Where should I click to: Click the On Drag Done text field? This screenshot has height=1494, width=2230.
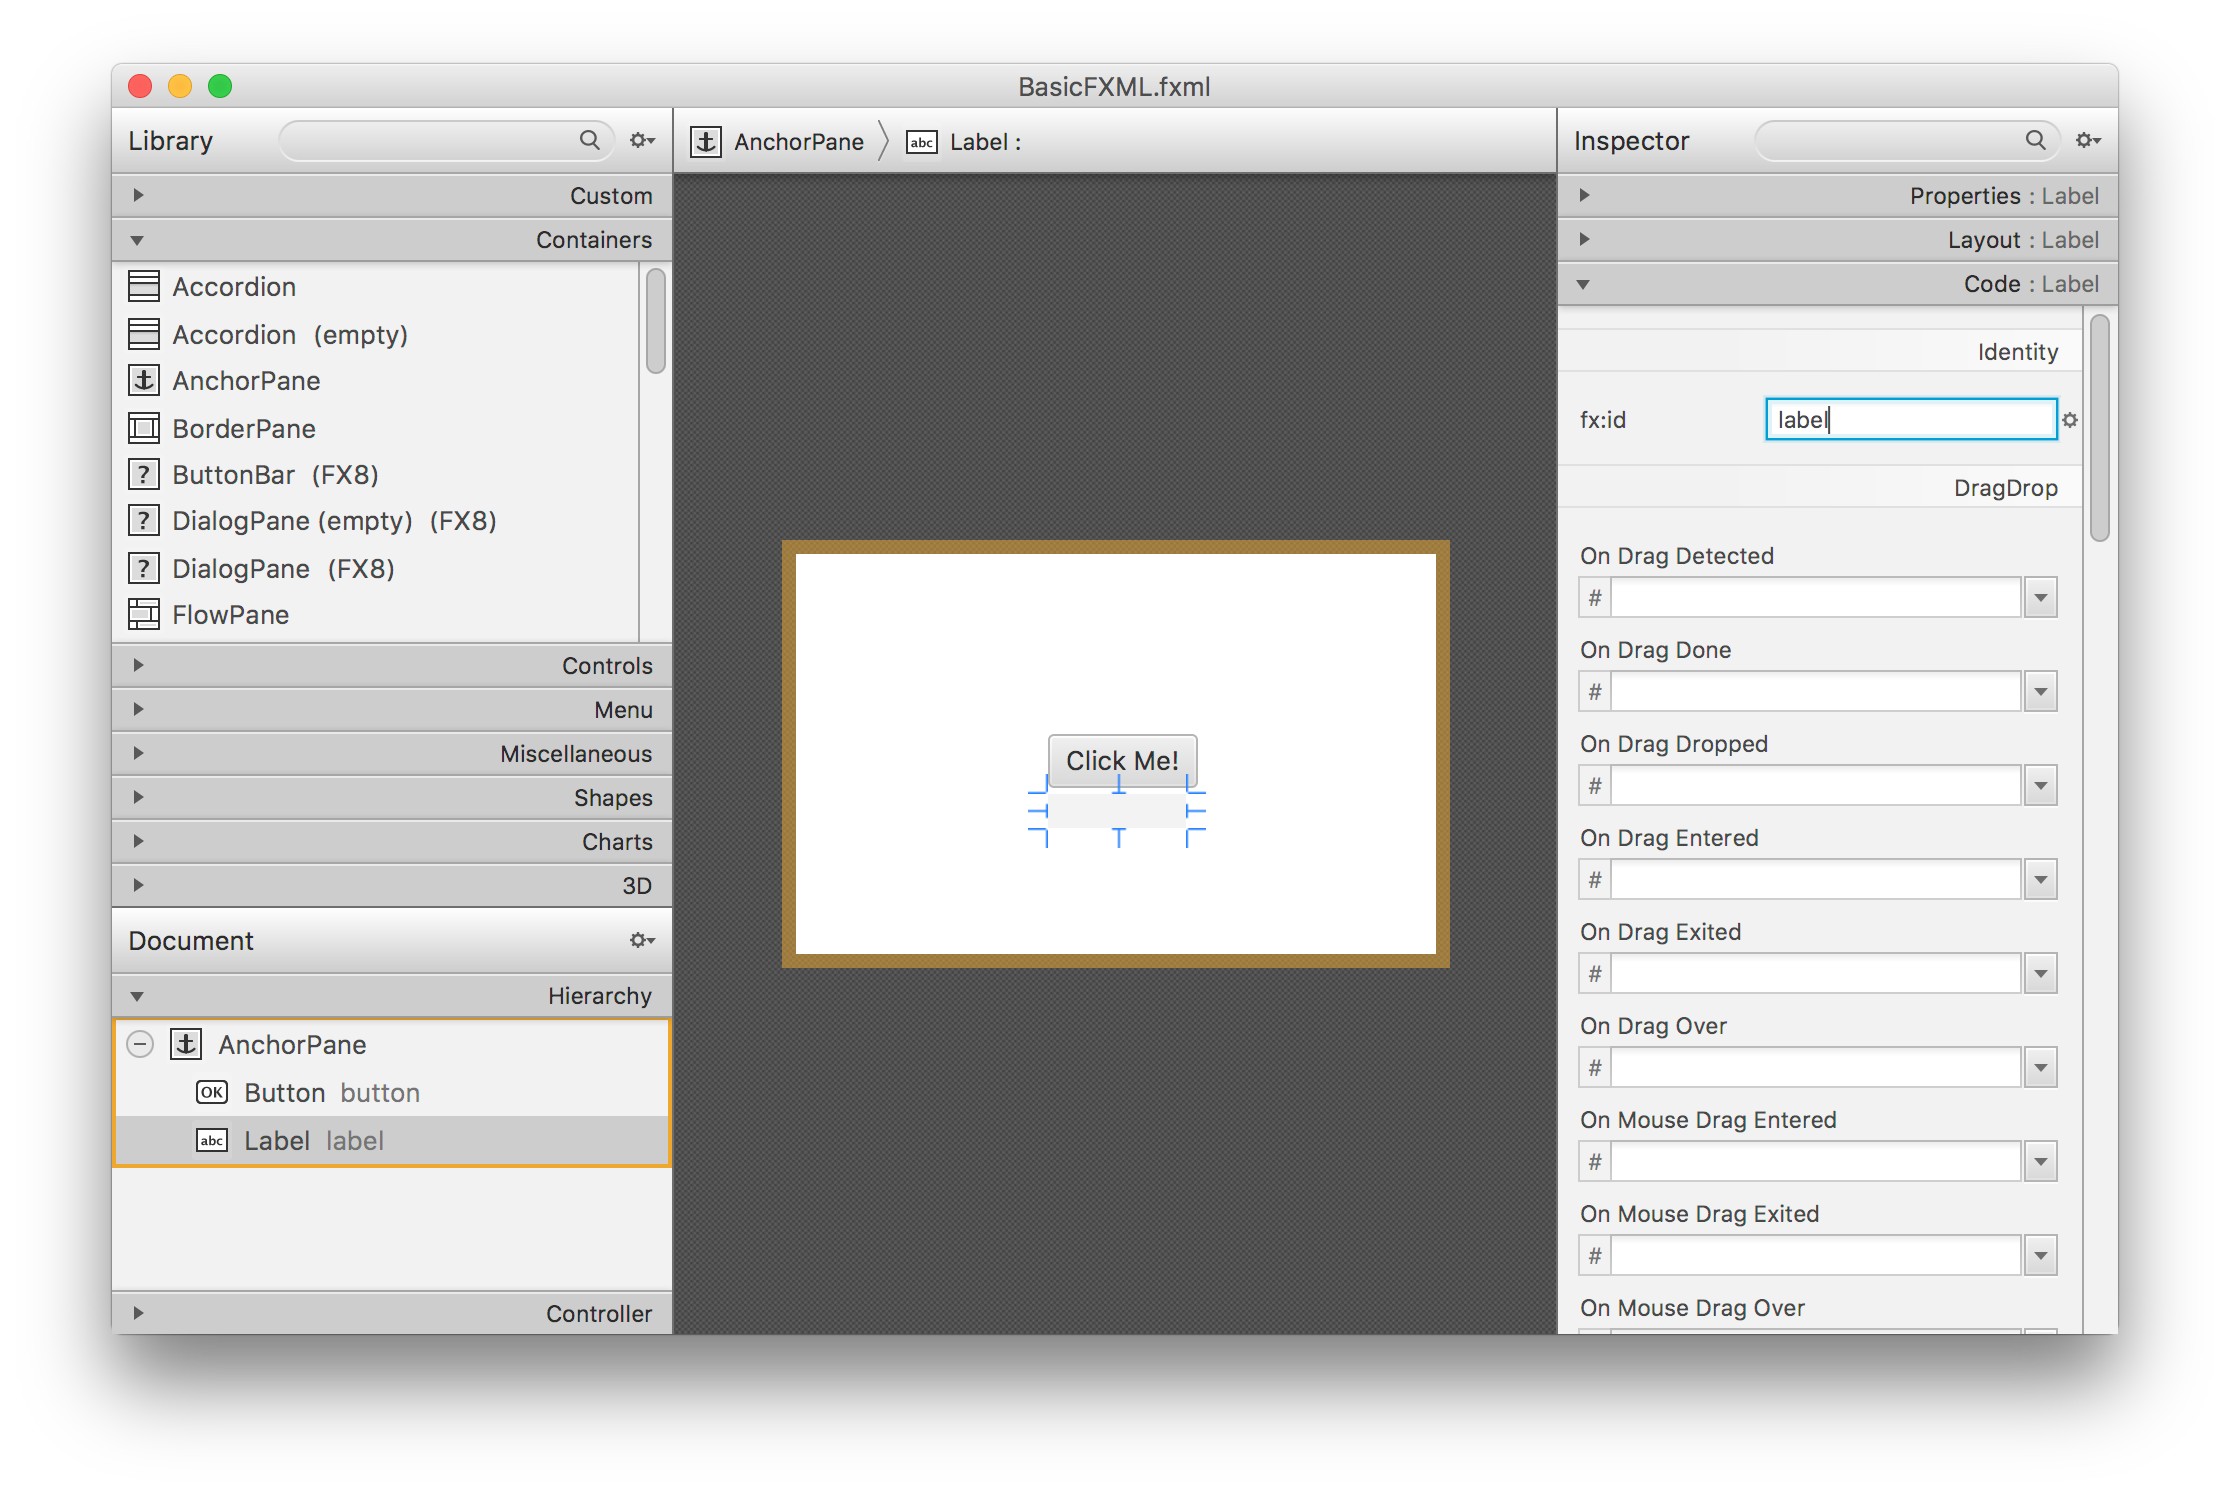coord(1814,692)
